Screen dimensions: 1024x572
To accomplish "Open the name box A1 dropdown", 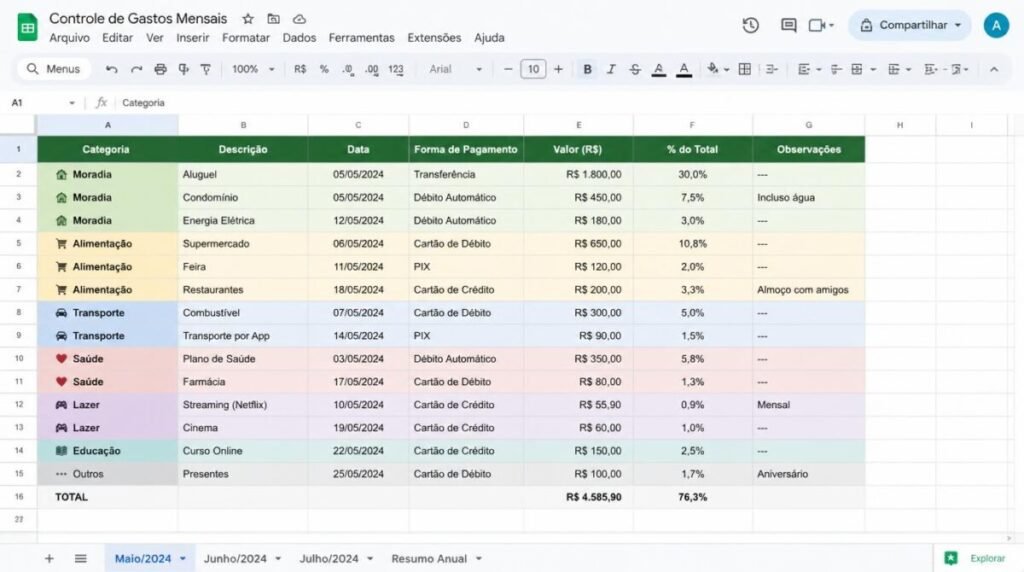I will [71, 103].
